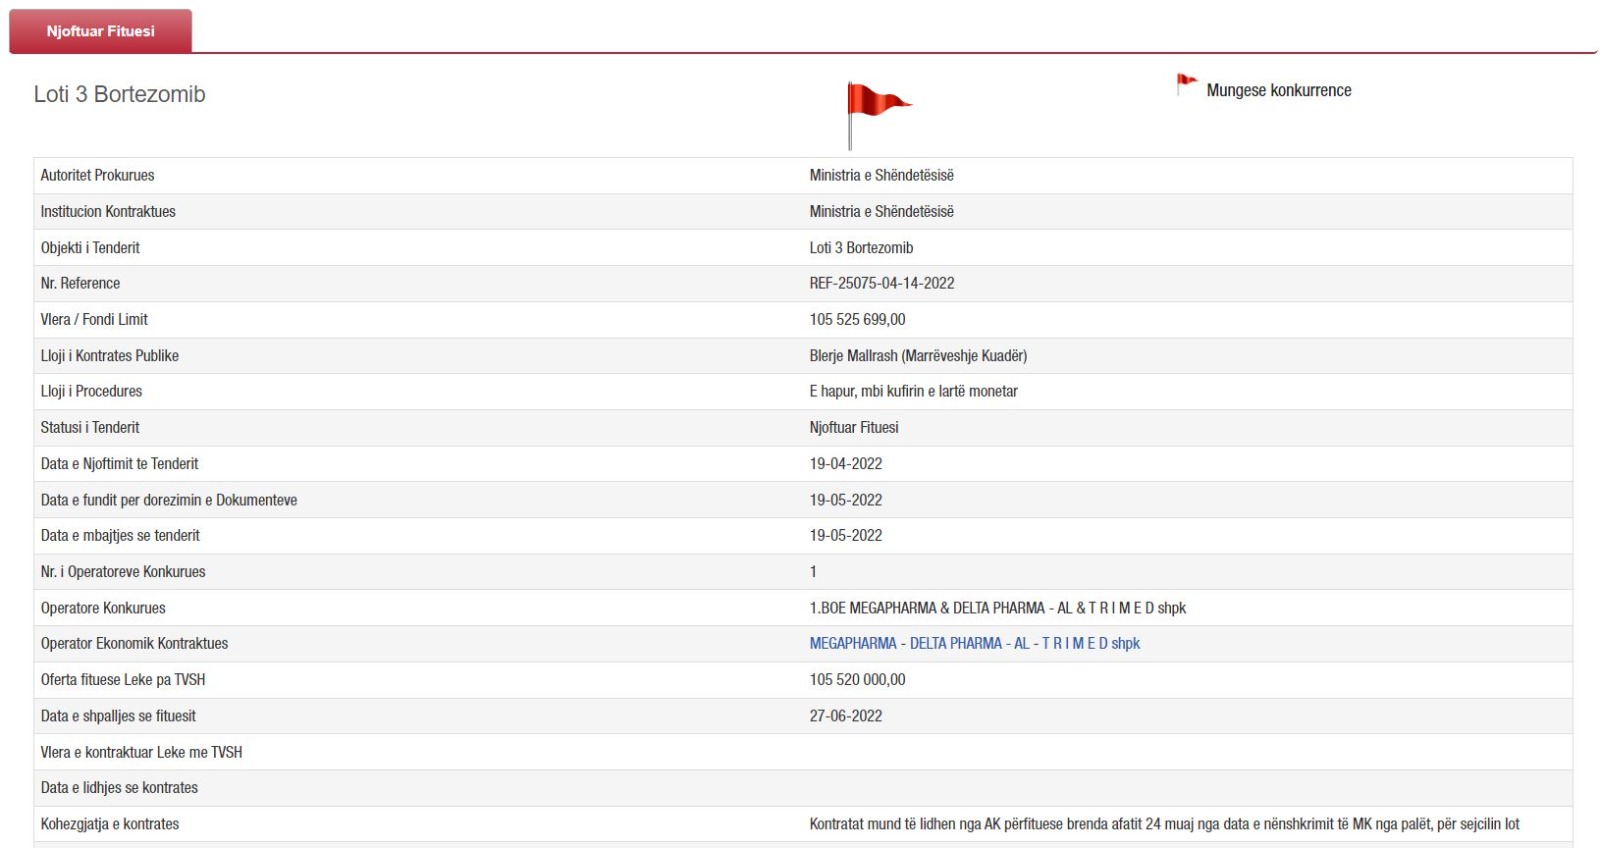The image size is (1600, 848).
Task: Click the Data e lidhjes se kontrates label
Action: pos(119,788)
